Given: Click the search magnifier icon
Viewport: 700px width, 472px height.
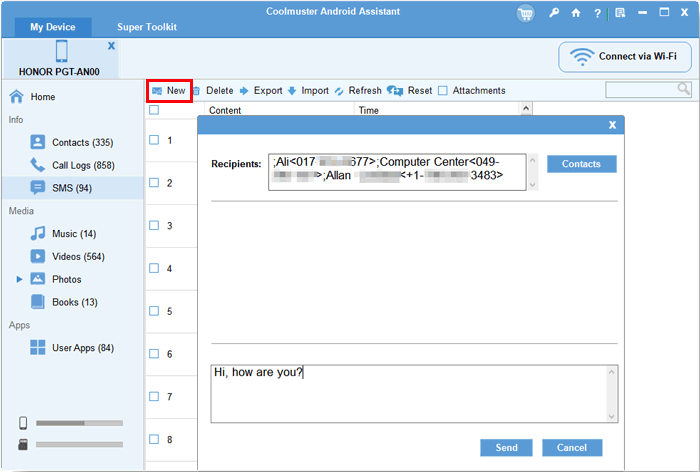Looking at the screenshot, I should click(684, 90).
